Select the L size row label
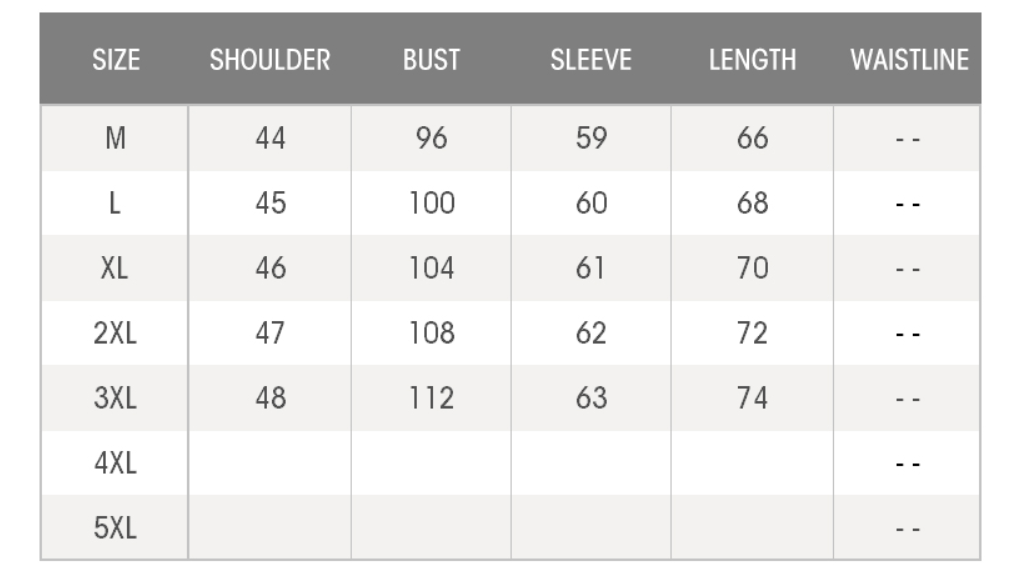Screen dimensions: 1029x567 [115, 204]
